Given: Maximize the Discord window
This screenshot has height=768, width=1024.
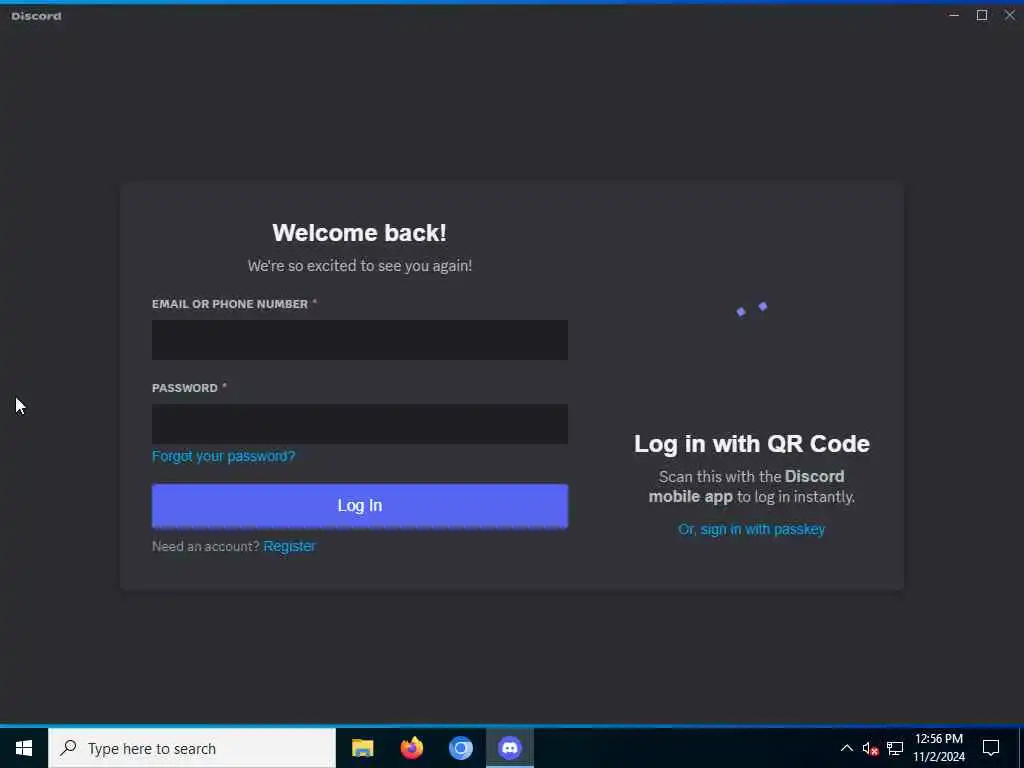Looking at the screenshot, I should 982,15.
